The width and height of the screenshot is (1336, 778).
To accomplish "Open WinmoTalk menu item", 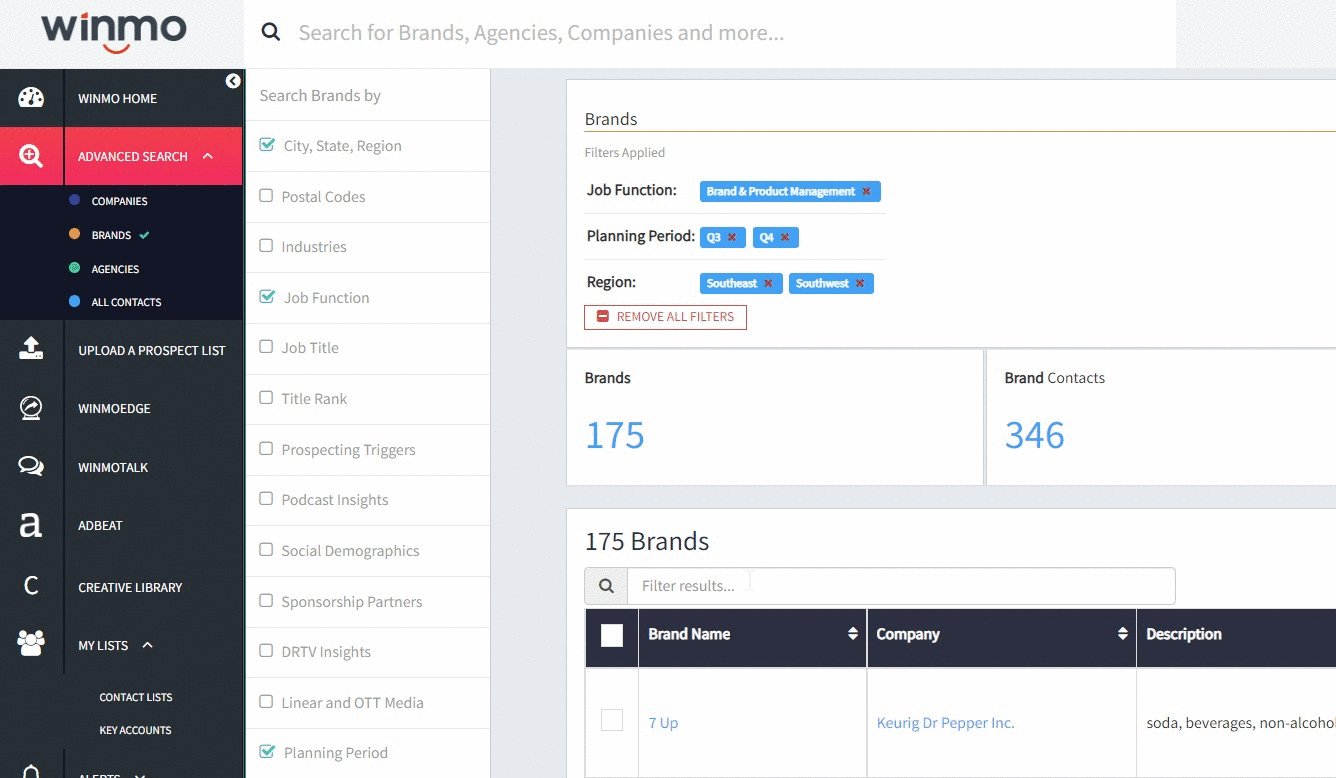I will [x=113, y=467].
